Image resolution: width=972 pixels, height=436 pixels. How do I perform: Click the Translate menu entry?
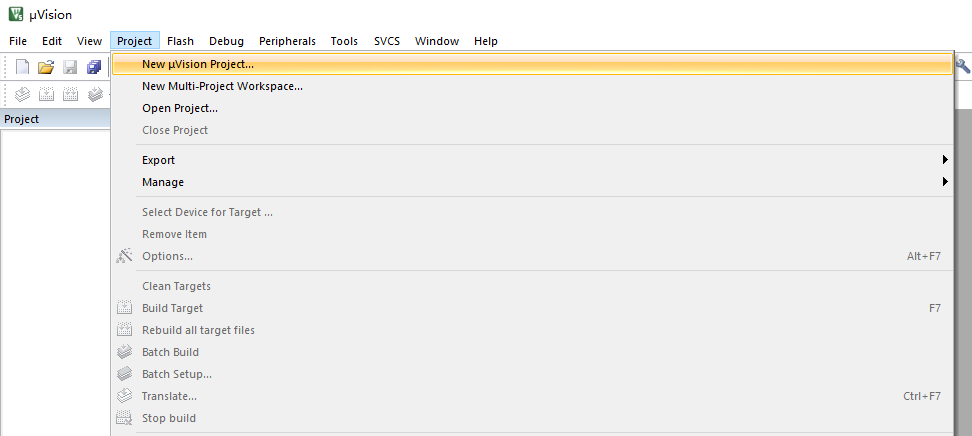coord(532,396)
